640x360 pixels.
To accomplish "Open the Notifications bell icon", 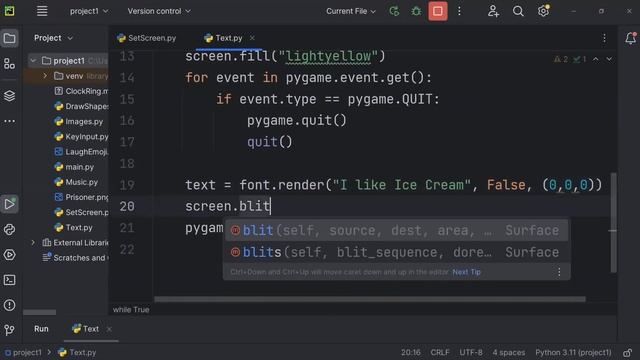I will click(x=630, y=38).
